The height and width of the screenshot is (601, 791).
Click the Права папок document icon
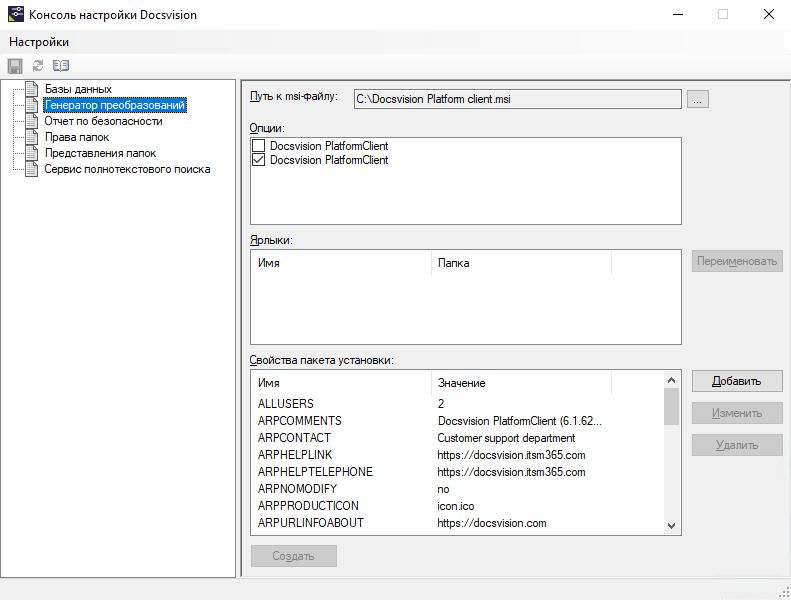coord(32,137)
